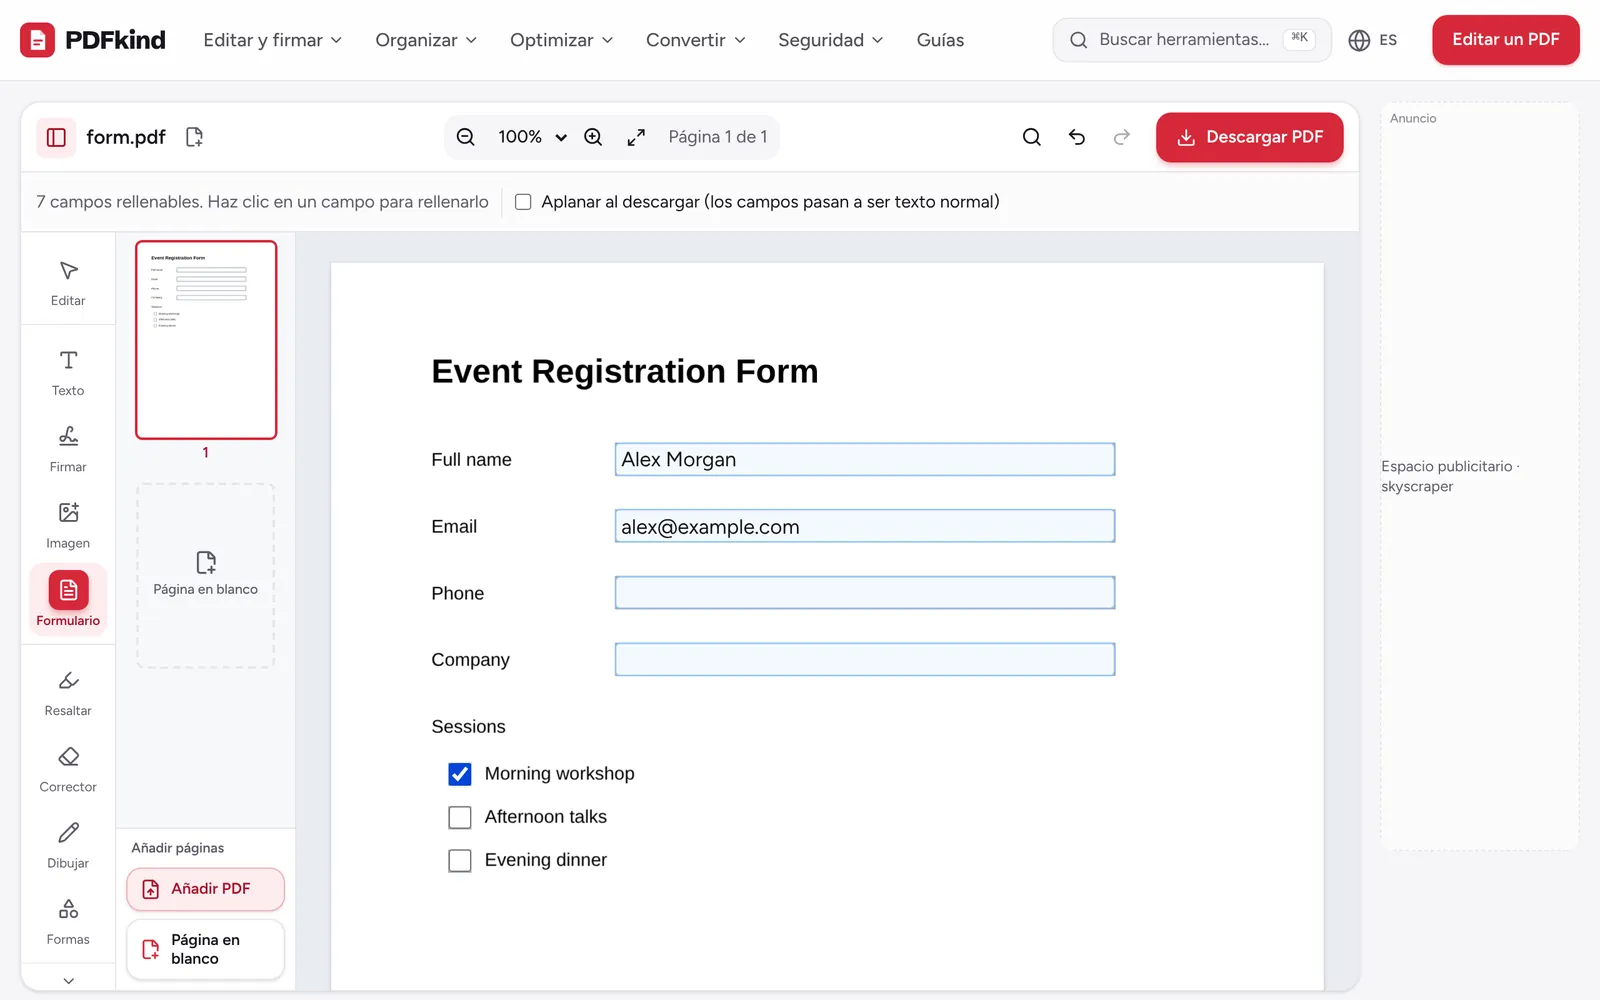Open the Convertir dropdown menu

click(696, 40)
